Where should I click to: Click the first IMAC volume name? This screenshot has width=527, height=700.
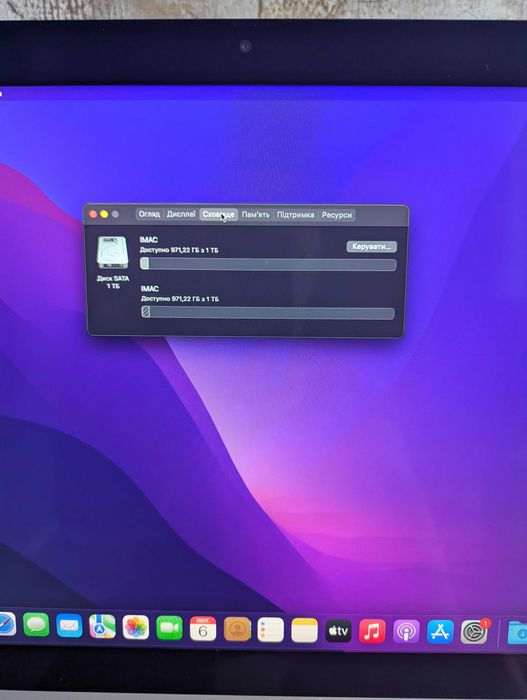point(149,240)
